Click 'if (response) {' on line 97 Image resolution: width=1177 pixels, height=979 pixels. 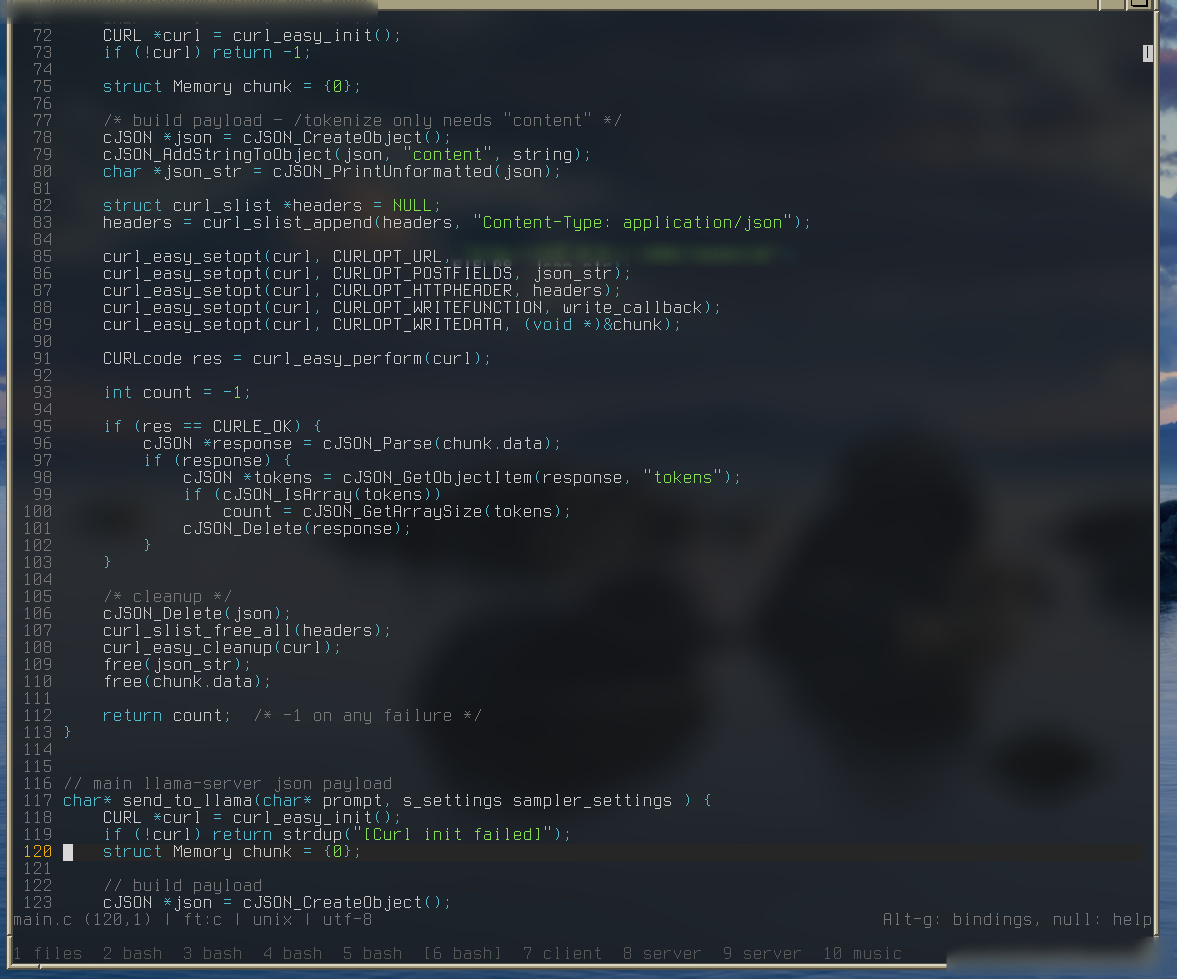coord(217,461)
